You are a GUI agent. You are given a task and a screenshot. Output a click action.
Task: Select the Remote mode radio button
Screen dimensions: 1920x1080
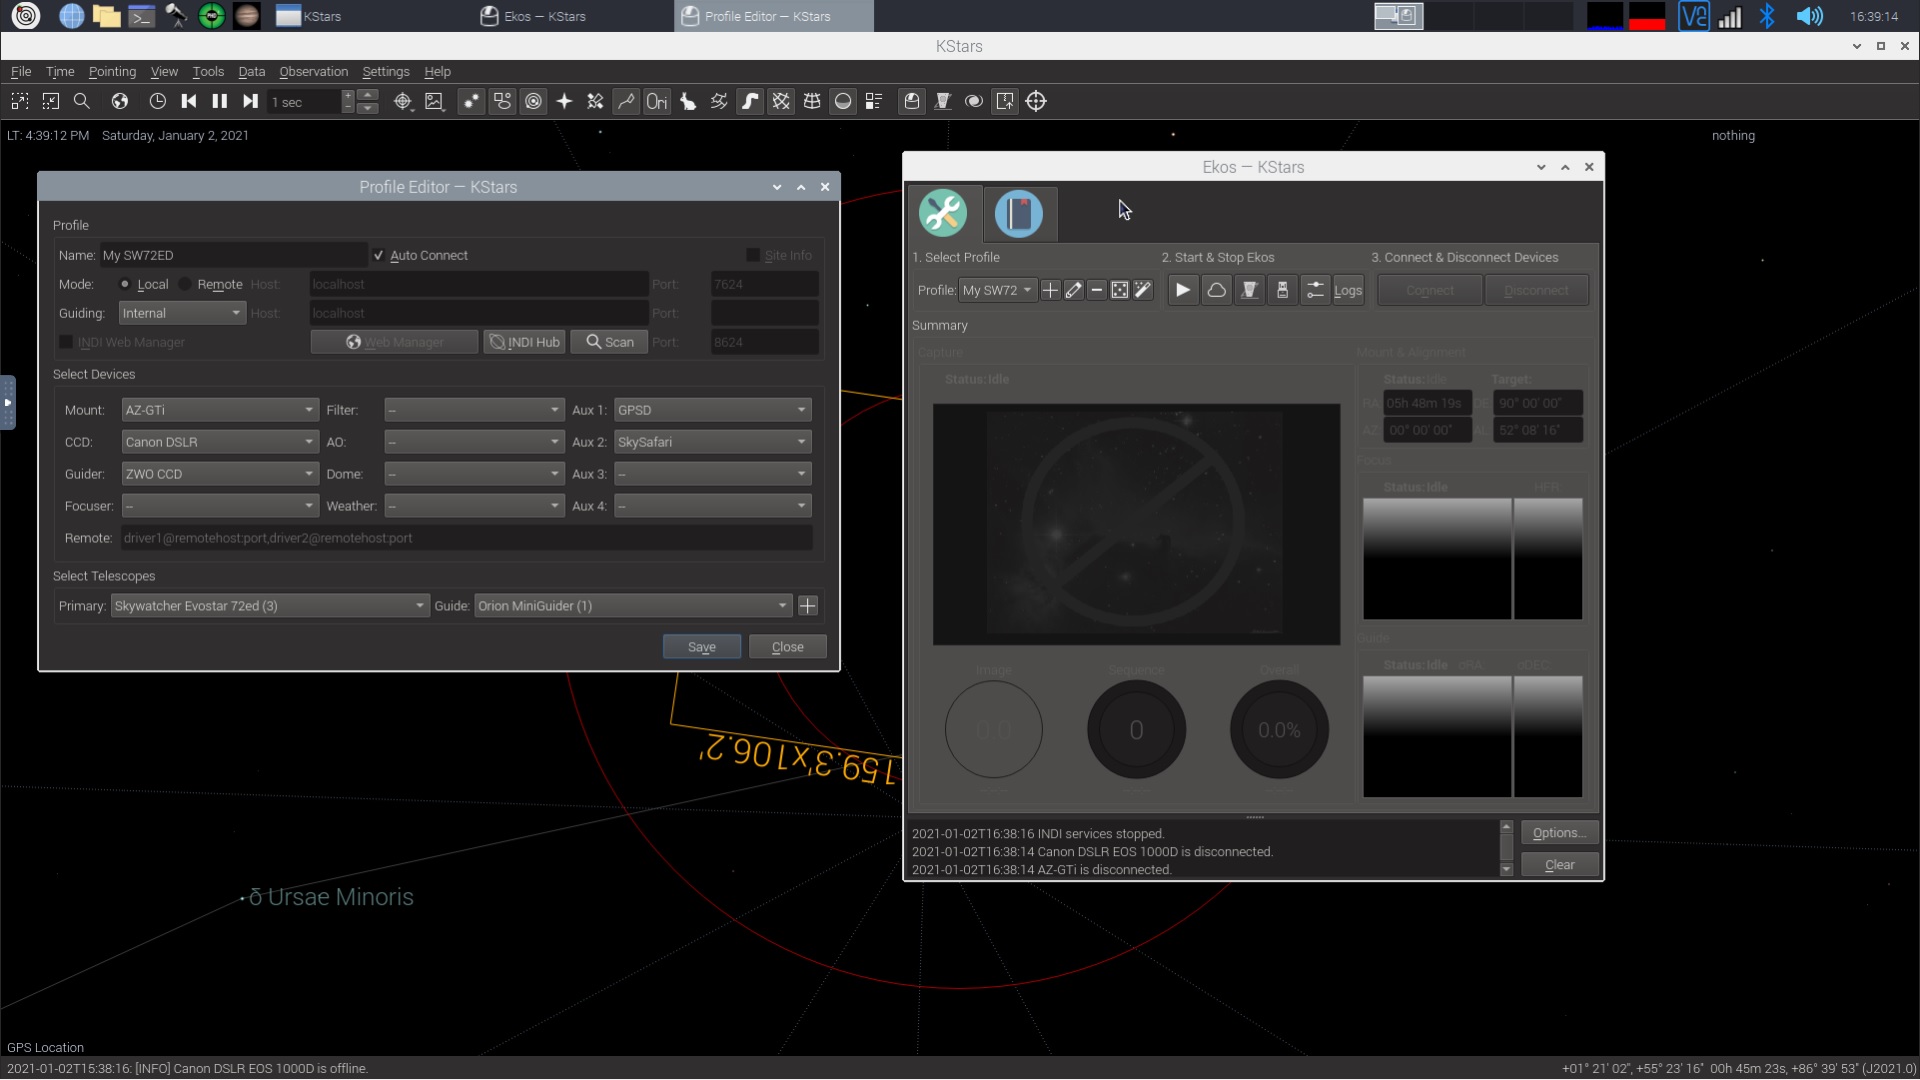coord(185,284)
